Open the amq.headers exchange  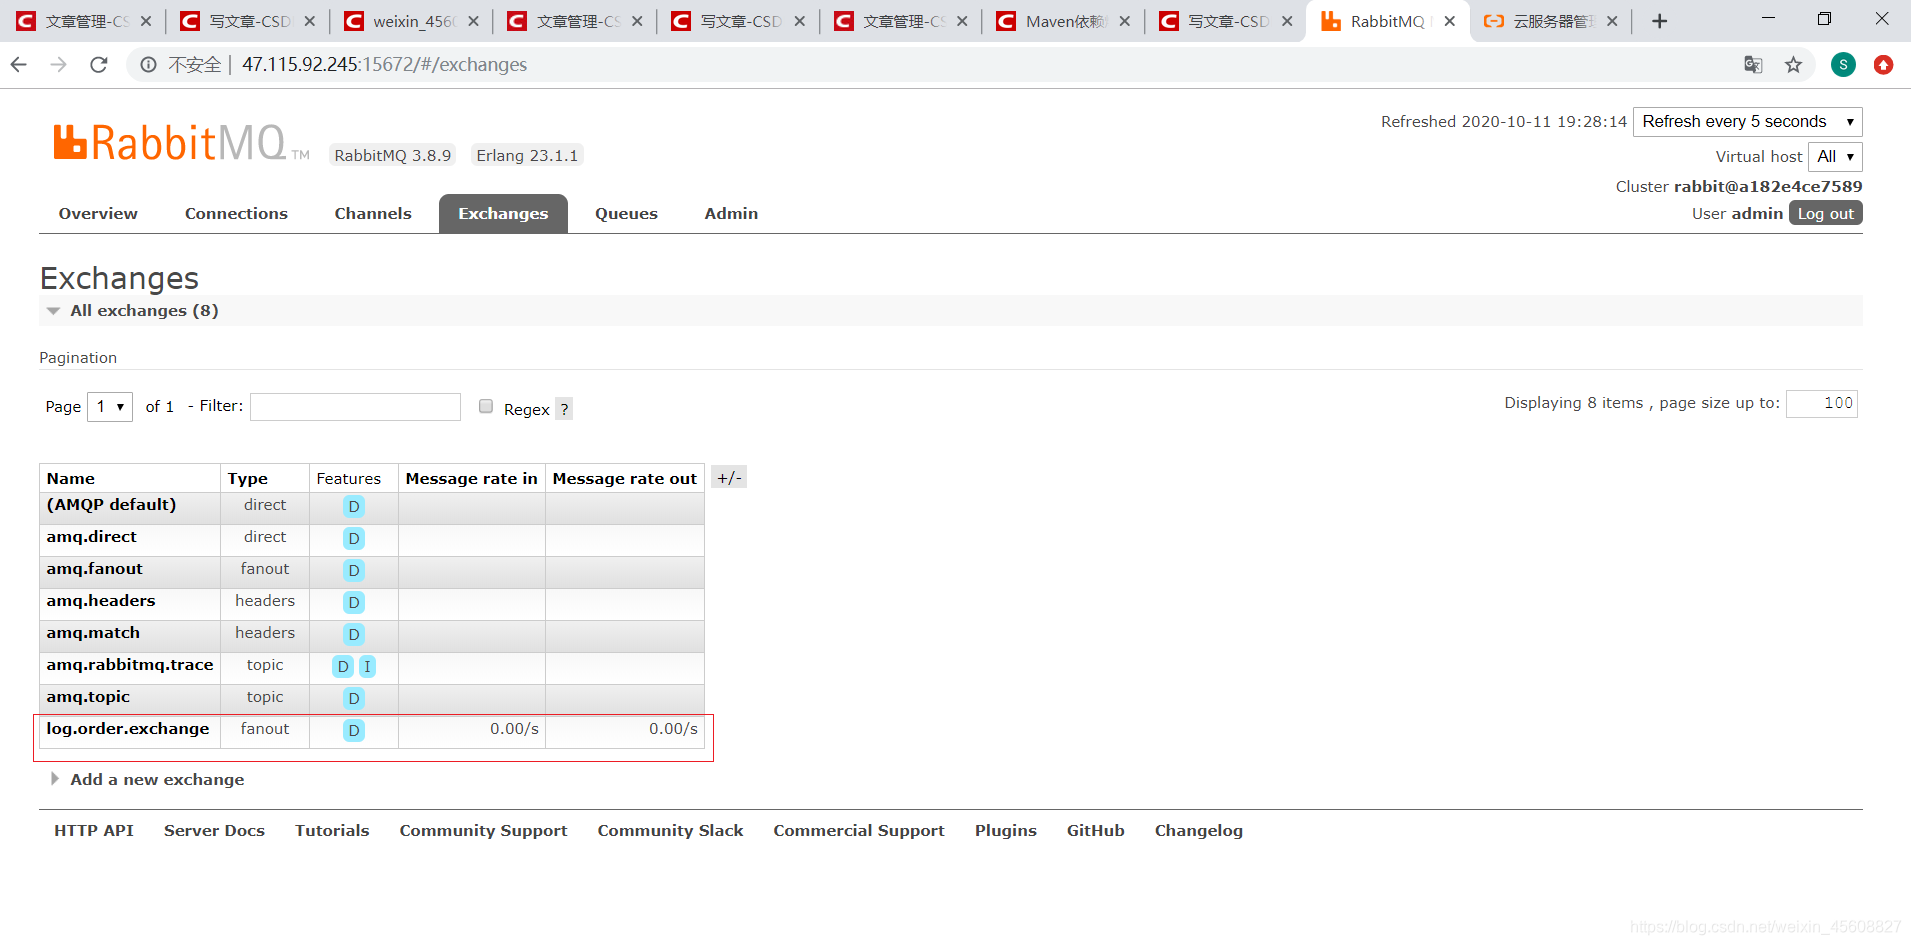101,601
